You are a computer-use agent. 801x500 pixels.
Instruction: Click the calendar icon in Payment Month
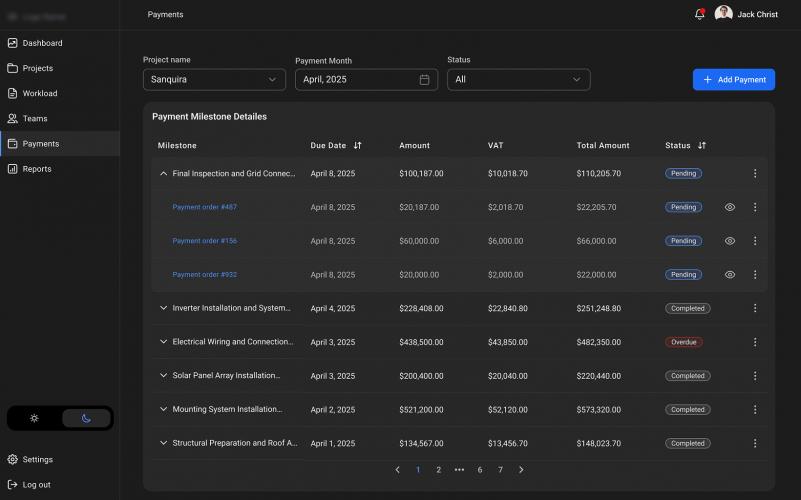click(x=424, y=80)
